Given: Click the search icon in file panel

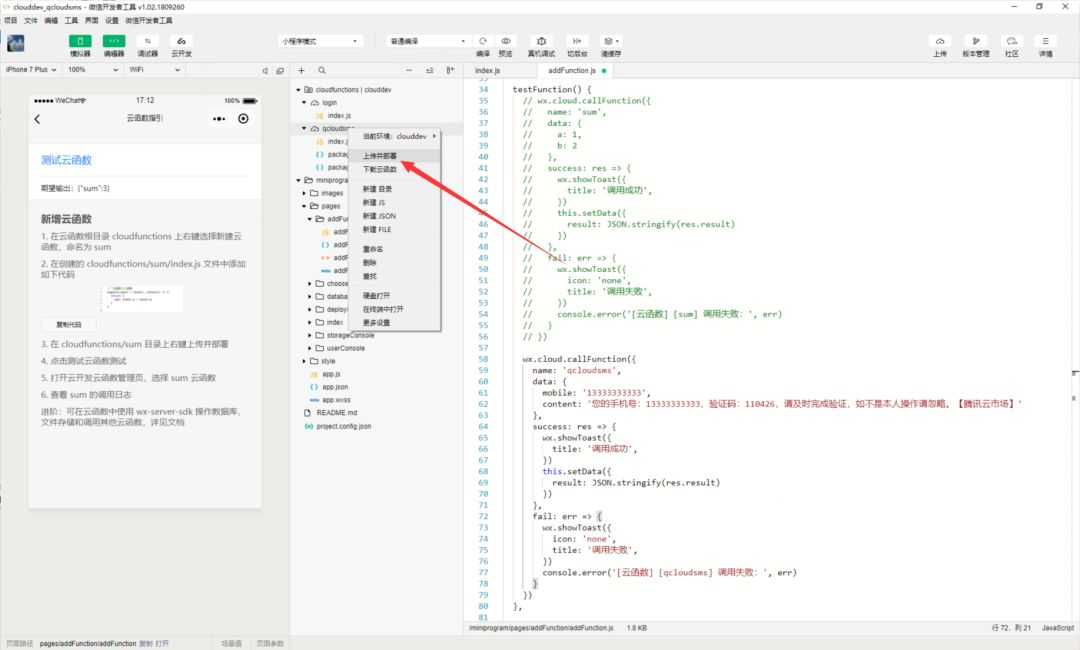Looking at the screenshot, I should coord(322,70).
